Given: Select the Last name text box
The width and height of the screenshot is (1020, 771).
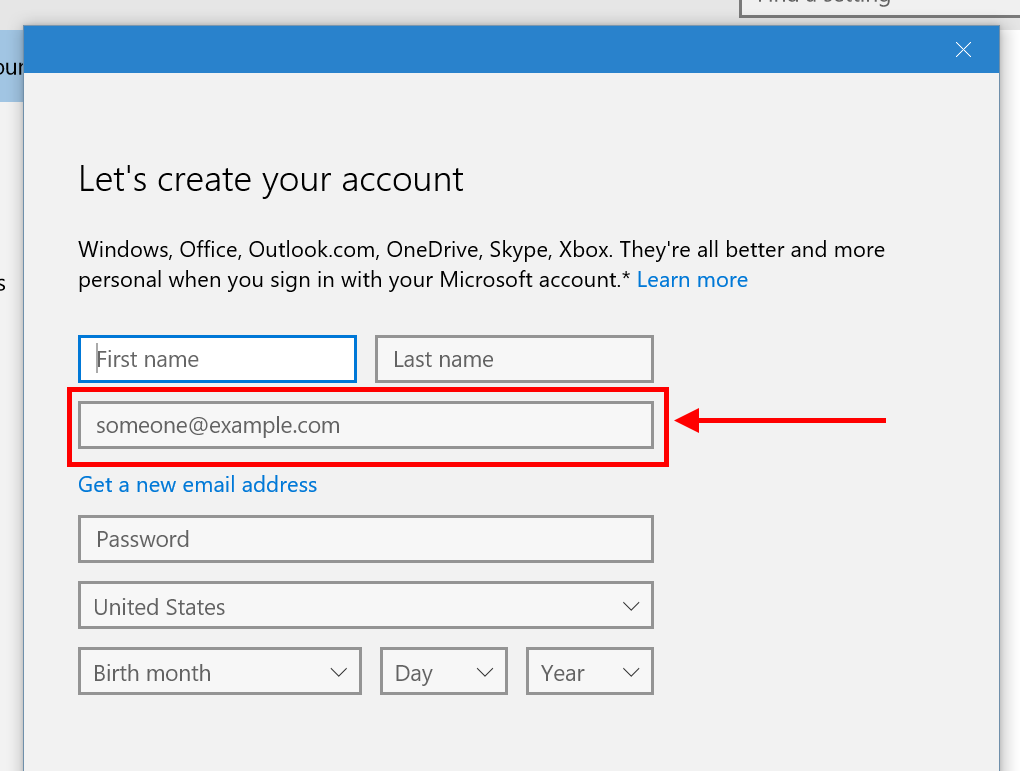Looking at the screenshot, I should [x=514, y=358].
